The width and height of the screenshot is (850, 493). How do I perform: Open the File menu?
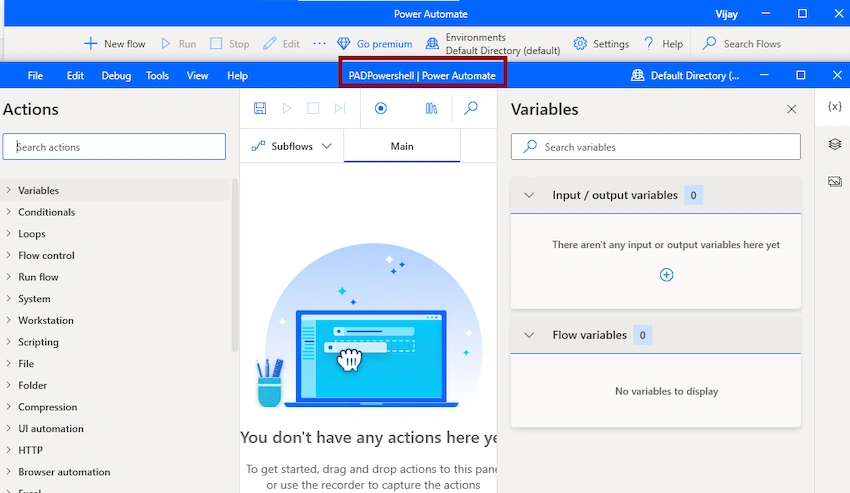pyautogui.click(x=35, y=75)
